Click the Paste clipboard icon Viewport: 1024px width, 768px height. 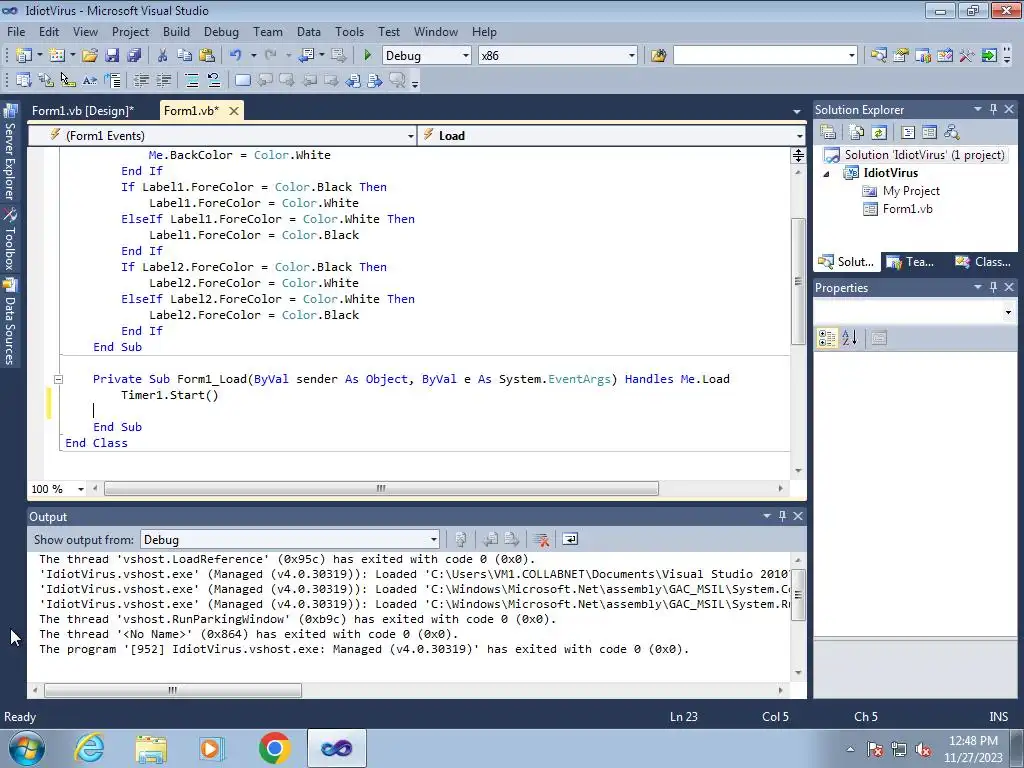tap(207, 56)
